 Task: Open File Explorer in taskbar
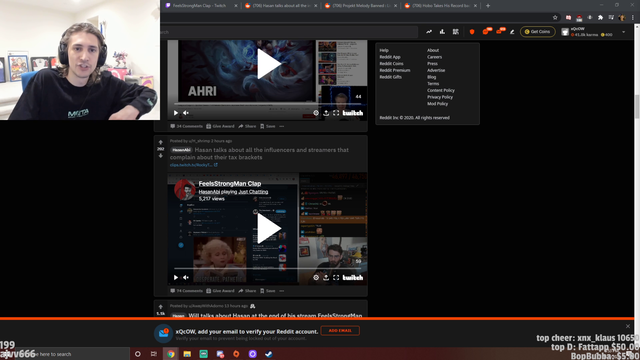pos(187,354)
